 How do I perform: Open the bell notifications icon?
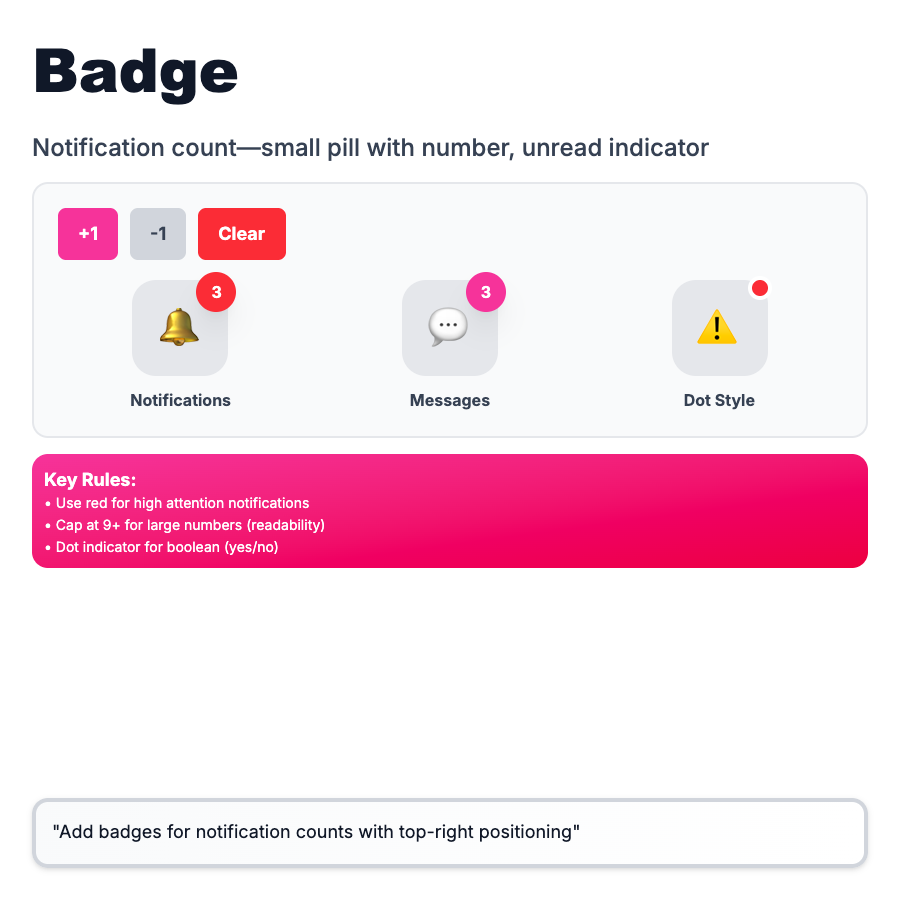click(x=179, y=329)
